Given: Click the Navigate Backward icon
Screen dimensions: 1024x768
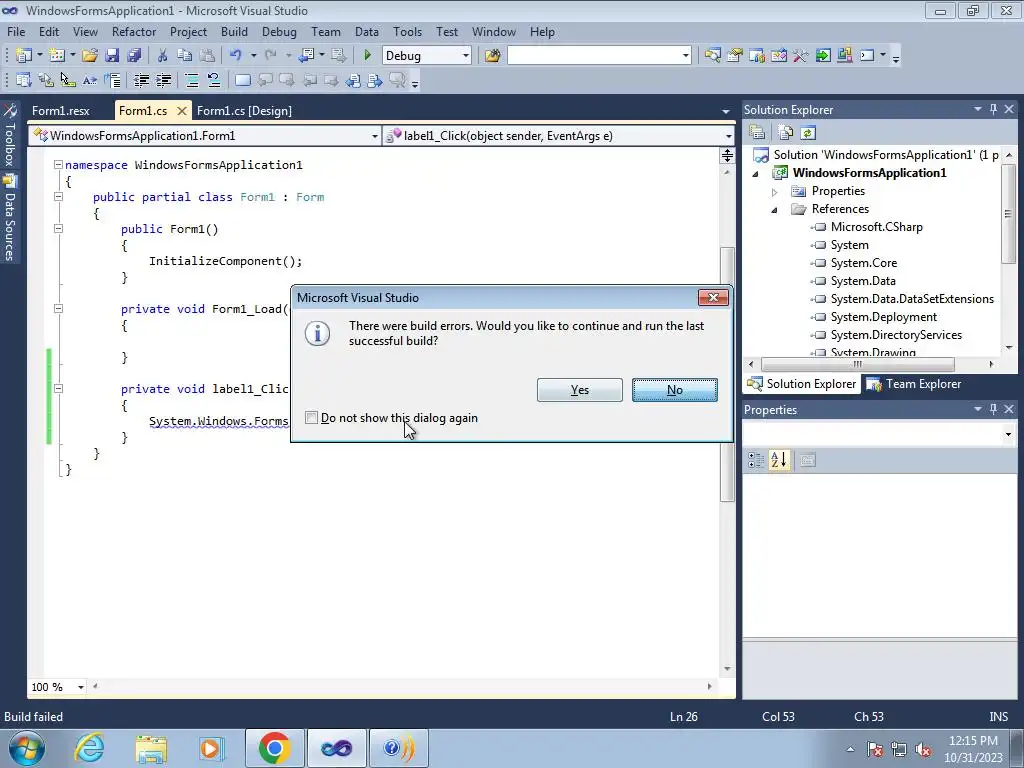Looking at the screenshot, I should [306, 56].
